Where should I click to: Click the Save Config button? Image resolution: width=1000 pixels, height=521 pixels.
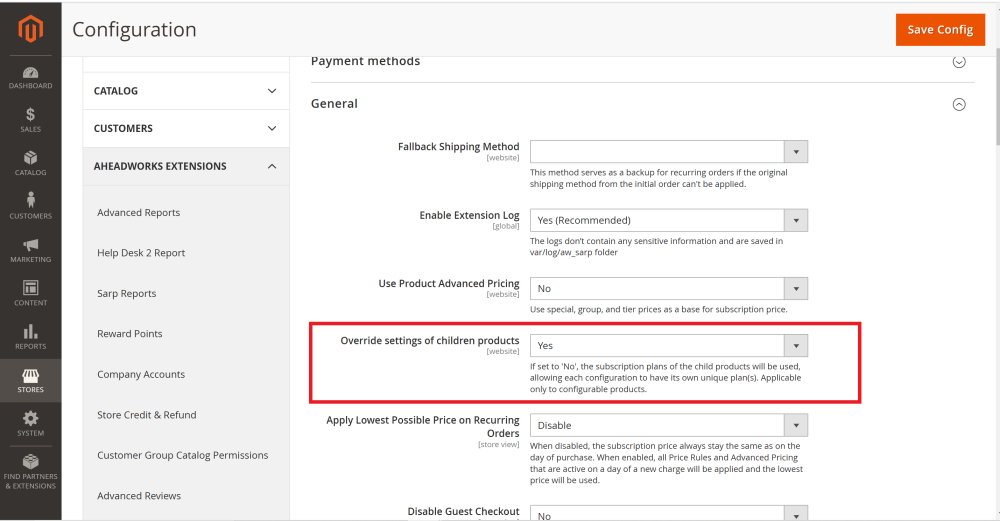940,29
